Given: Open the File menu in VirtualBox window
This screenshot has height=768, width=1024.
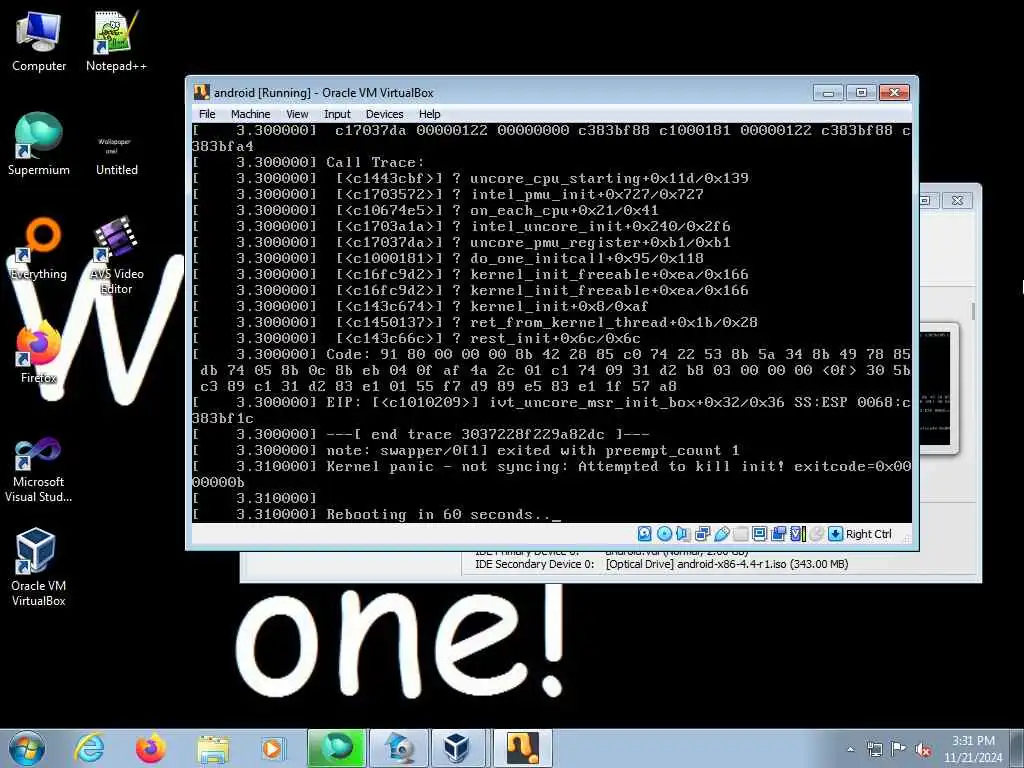Looking at the screenshot, I should 207,114.
